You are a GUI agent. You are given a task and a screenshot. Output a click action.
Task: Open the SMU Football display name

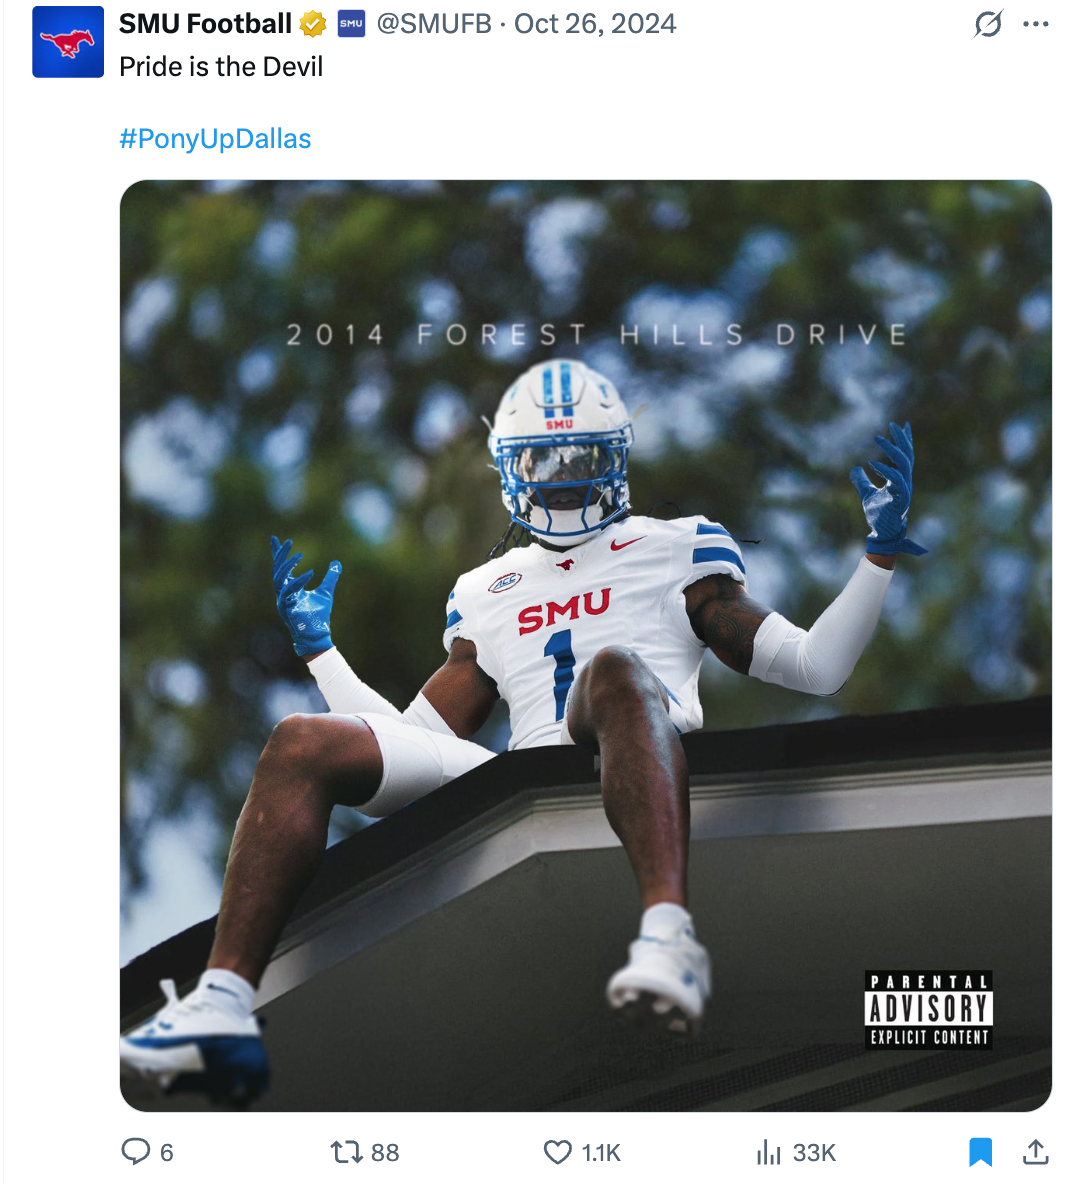coord(205,24)
